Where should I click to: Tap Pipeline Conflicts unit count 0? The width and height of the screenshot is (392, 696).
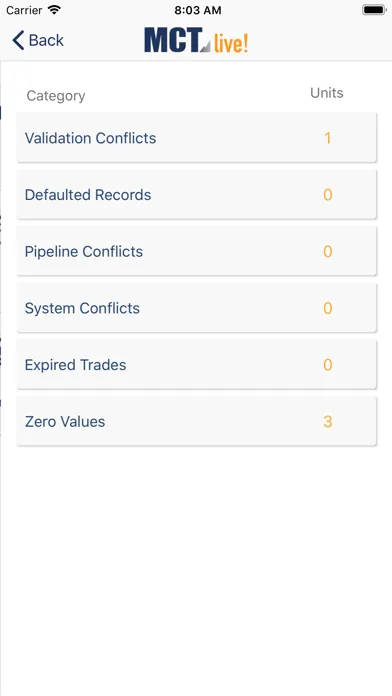tap(328, 252)
